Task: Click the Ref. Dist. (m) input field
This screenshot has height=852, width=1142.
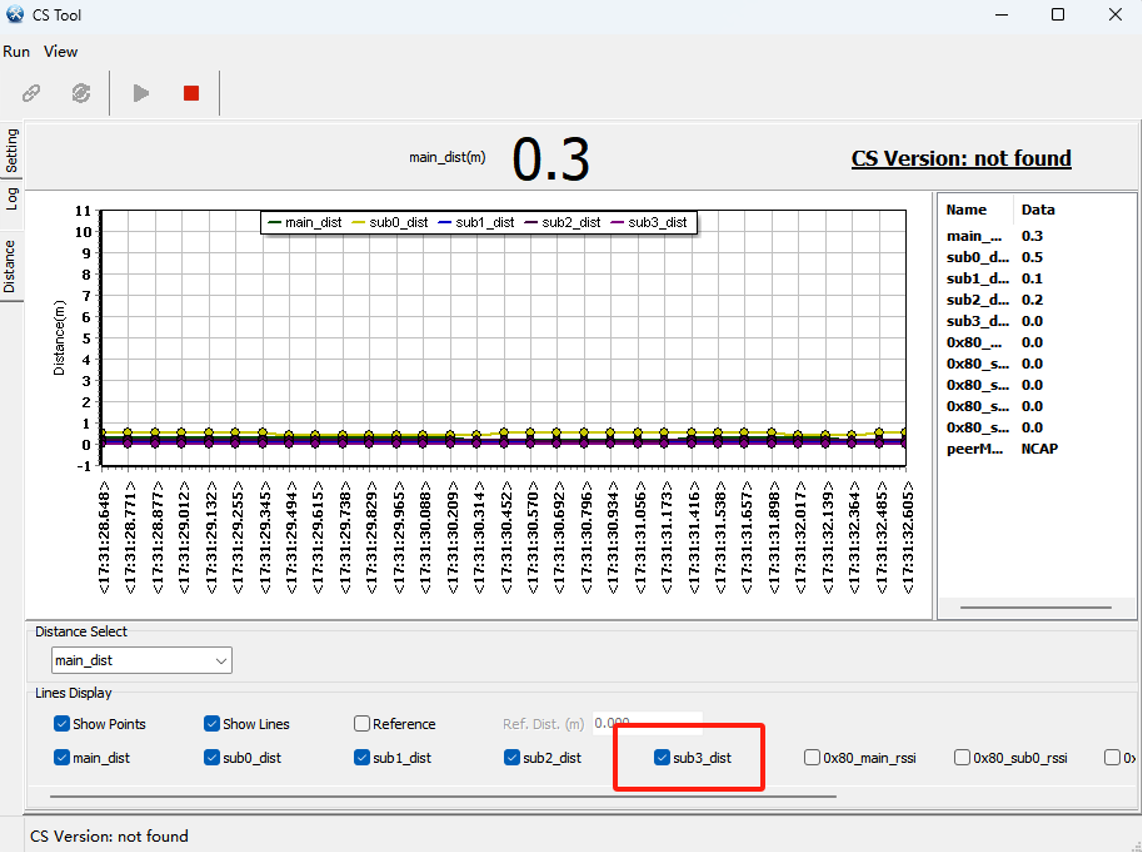Action: (x=646, y=723)
